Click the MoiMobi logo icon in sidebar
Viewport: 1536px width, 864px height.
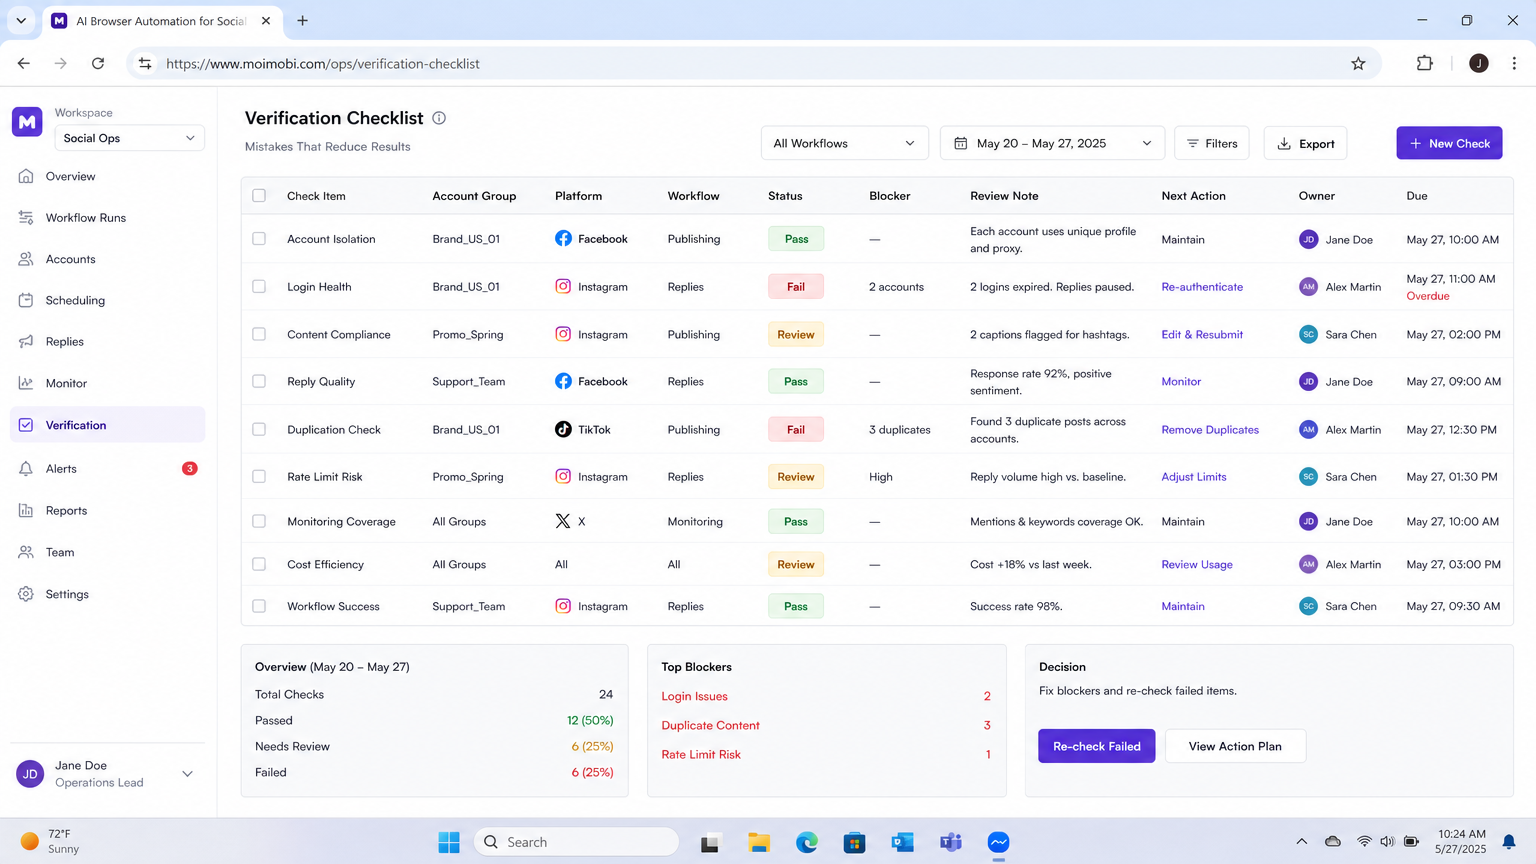click(x=27, y=122)
